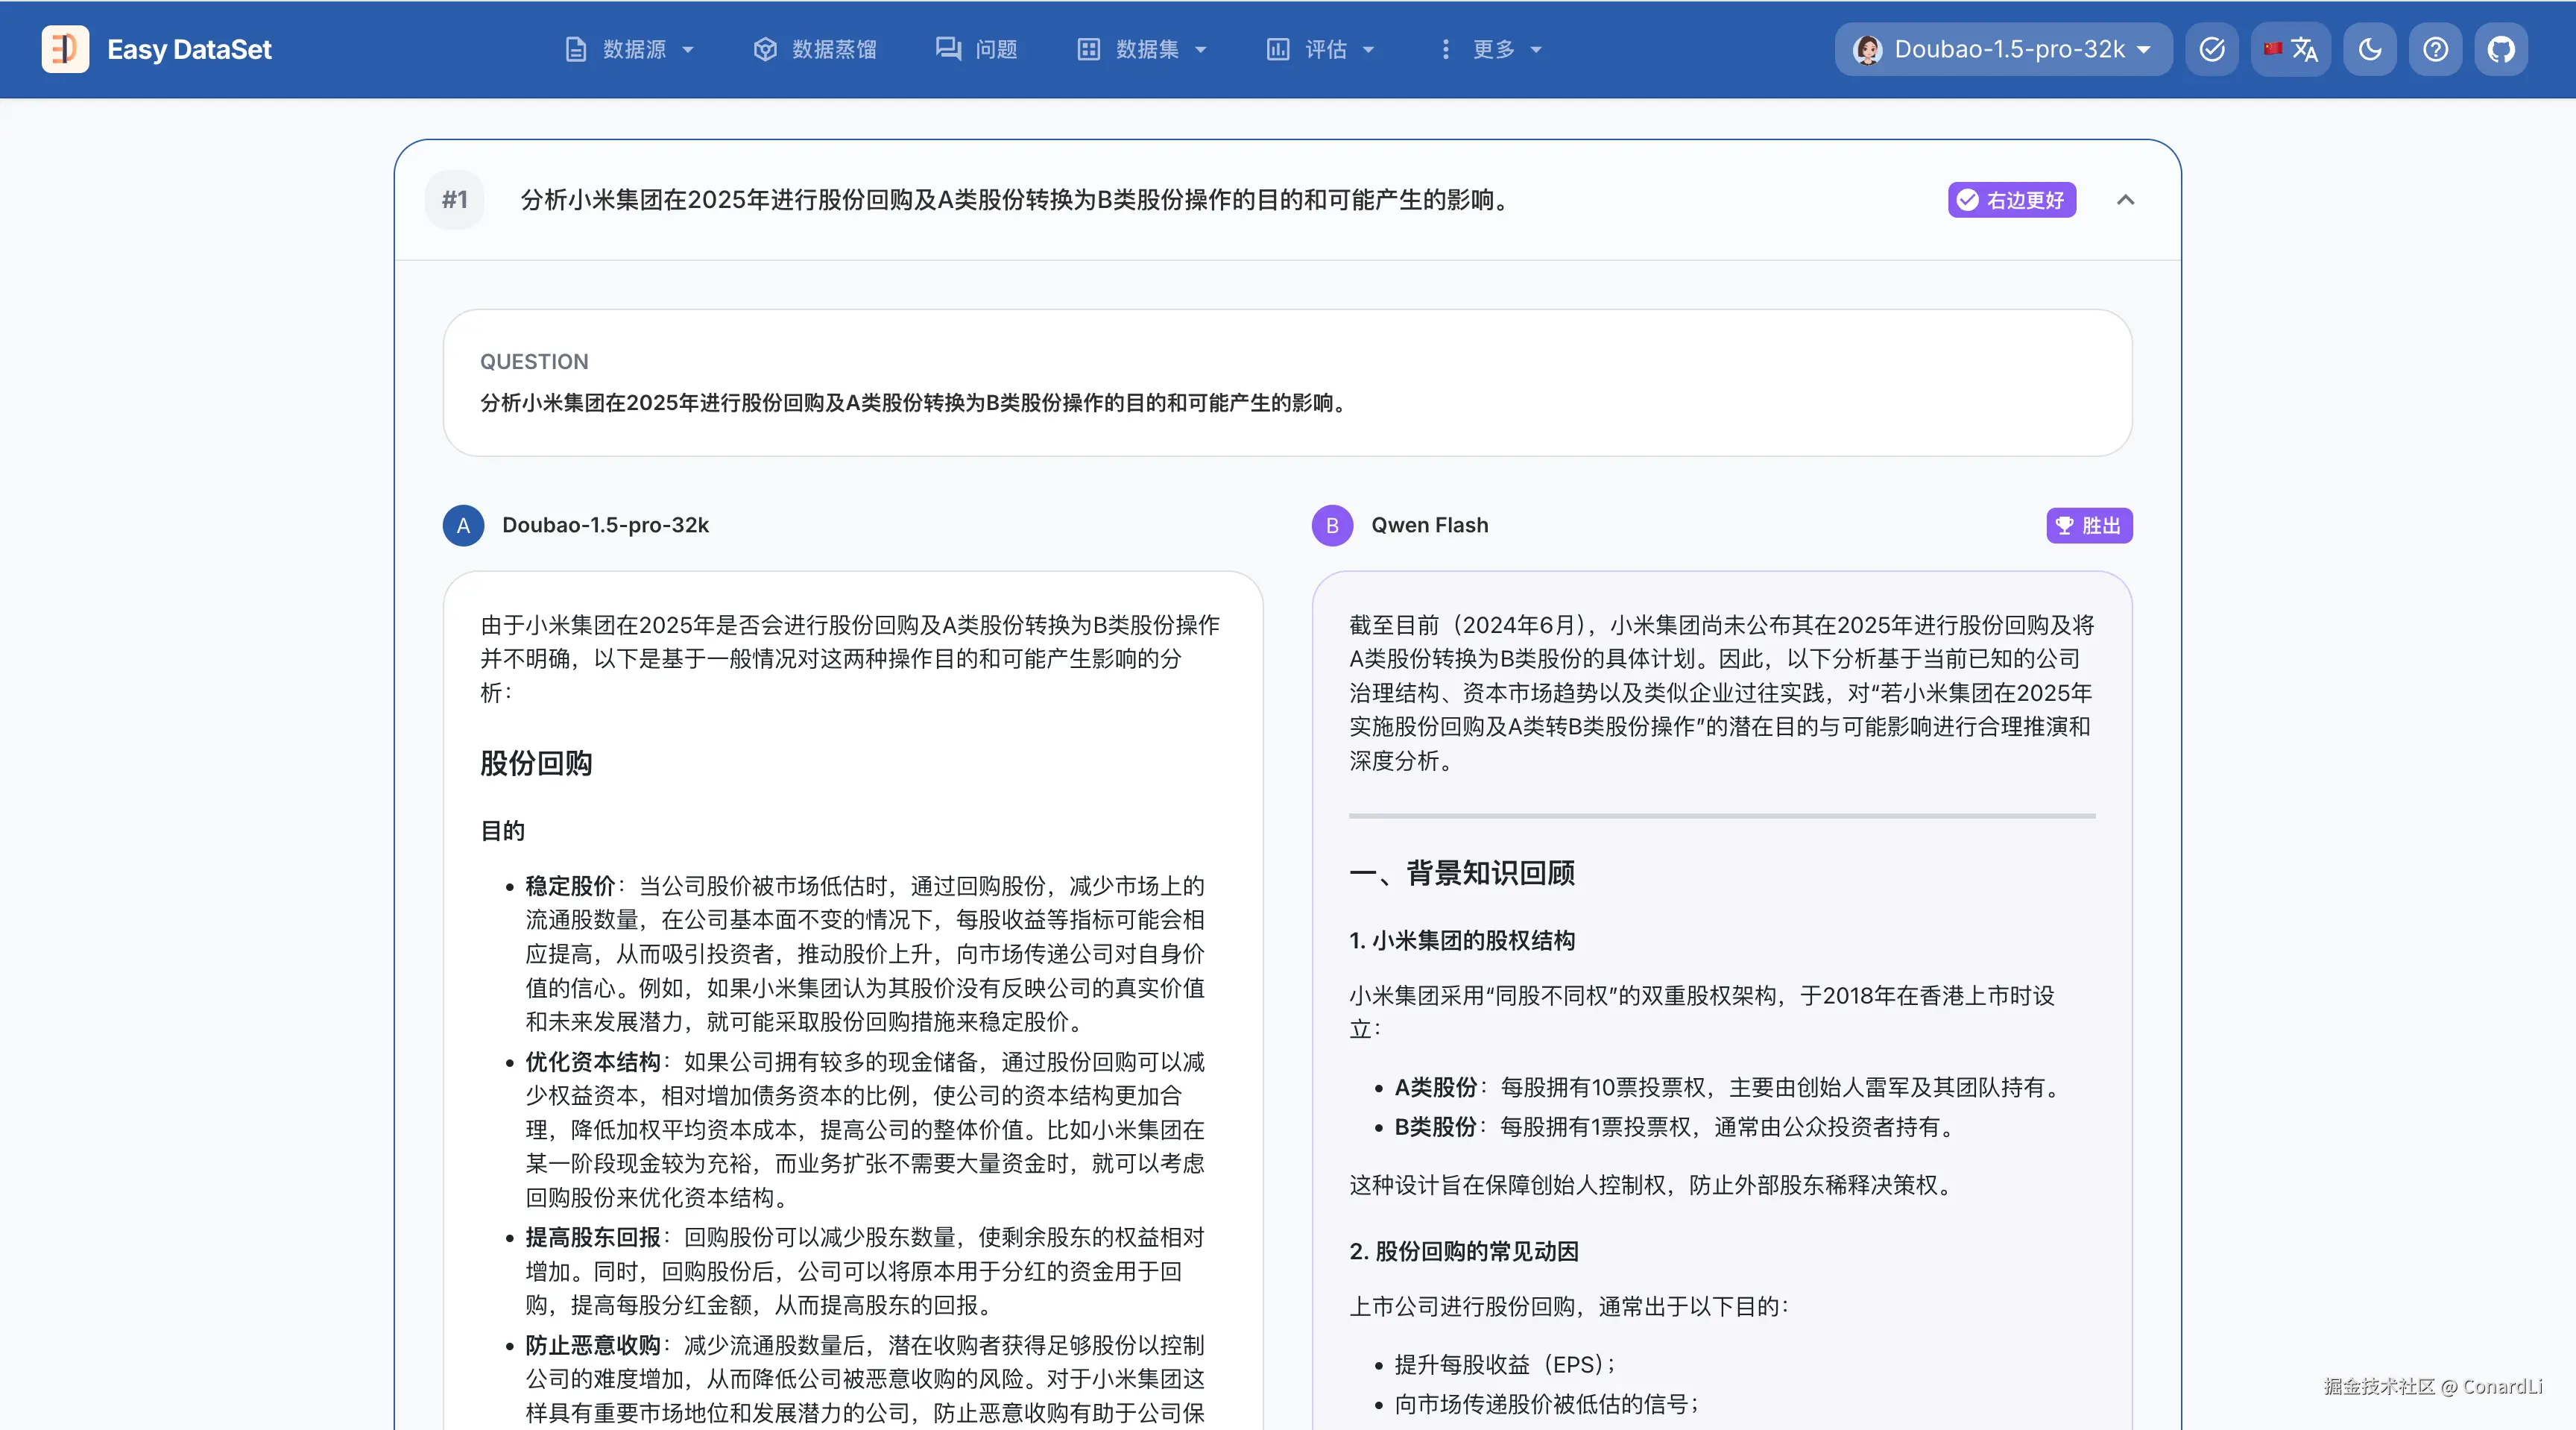Go to the 问题 questions page
Screen dimensions: 2576x1430
[x=977, y=49]
